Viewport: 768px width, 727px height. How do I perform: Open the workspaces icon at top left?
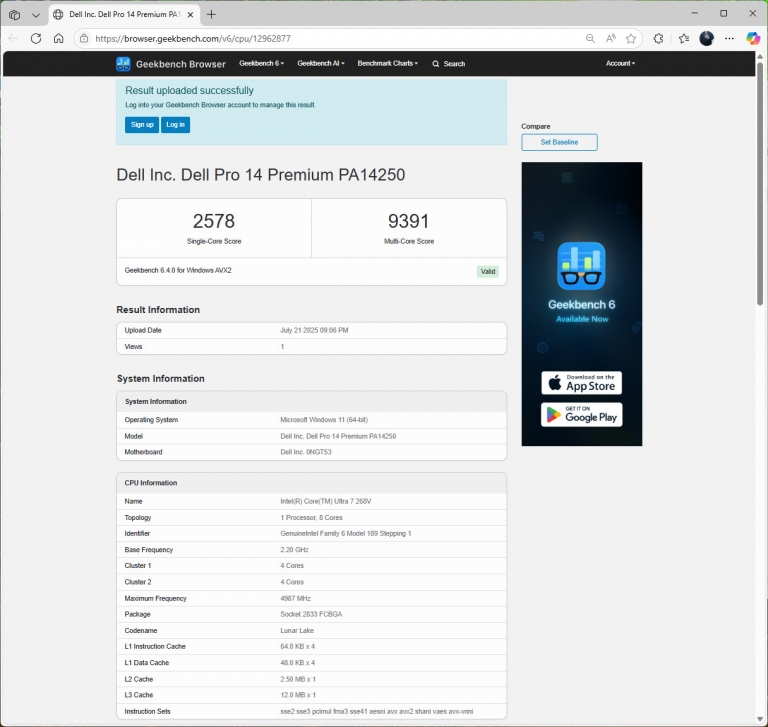15,15
